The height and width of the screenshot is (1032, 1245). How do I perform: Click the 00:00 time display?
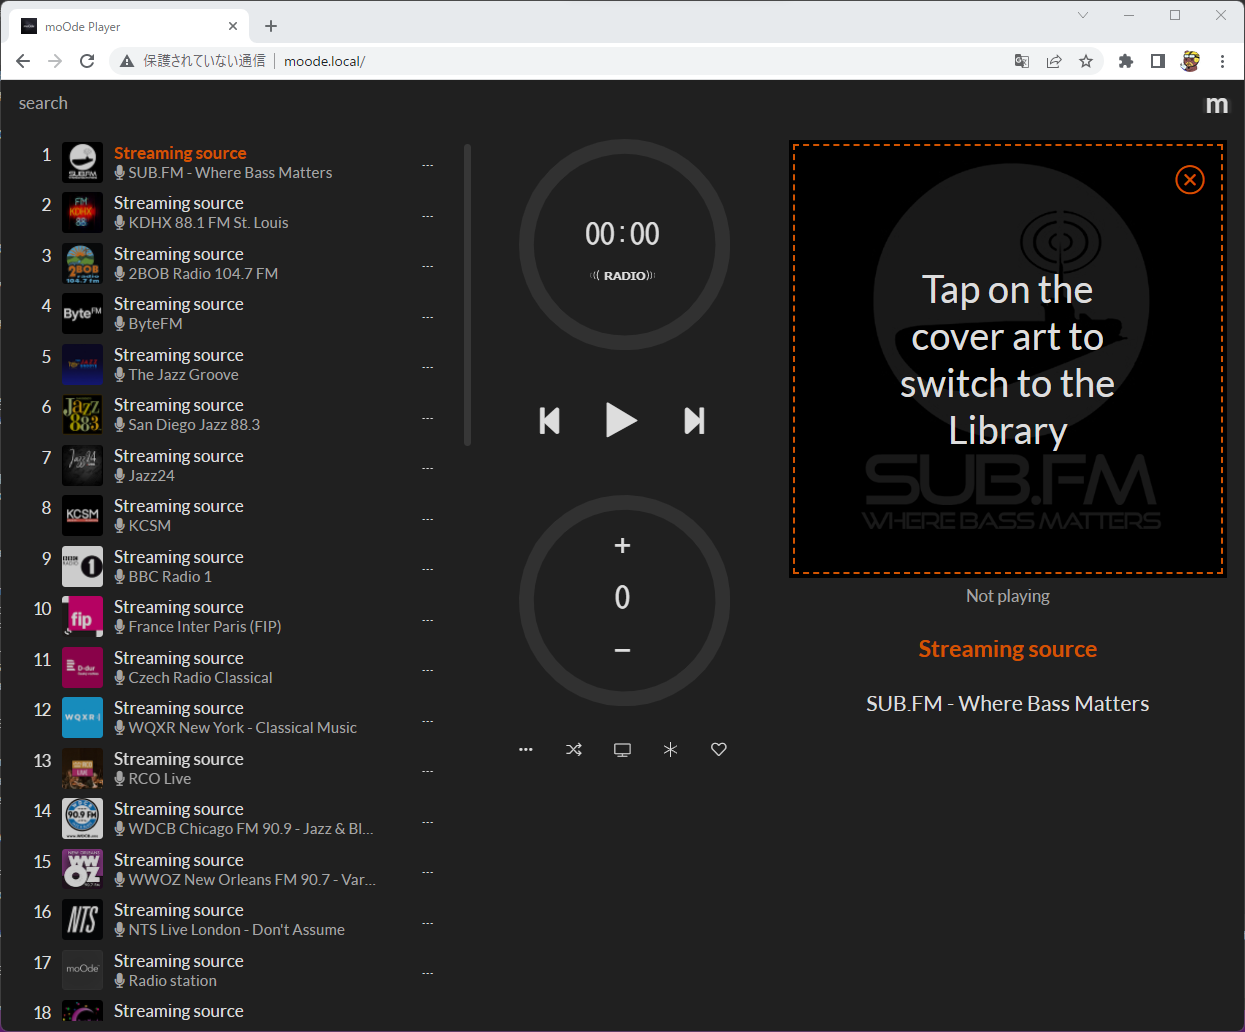coord(622,234)
